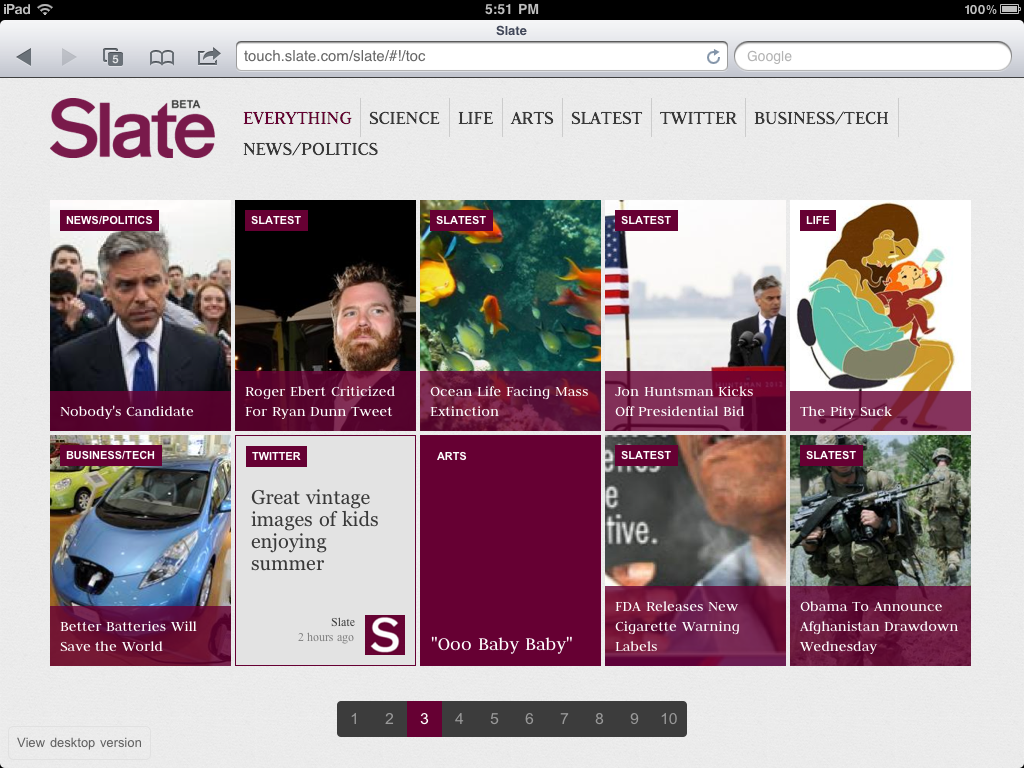Open the NEWS/POLITICS navigation item
1024x768 pixels.
pyautogui.click(x=310, y=150)
